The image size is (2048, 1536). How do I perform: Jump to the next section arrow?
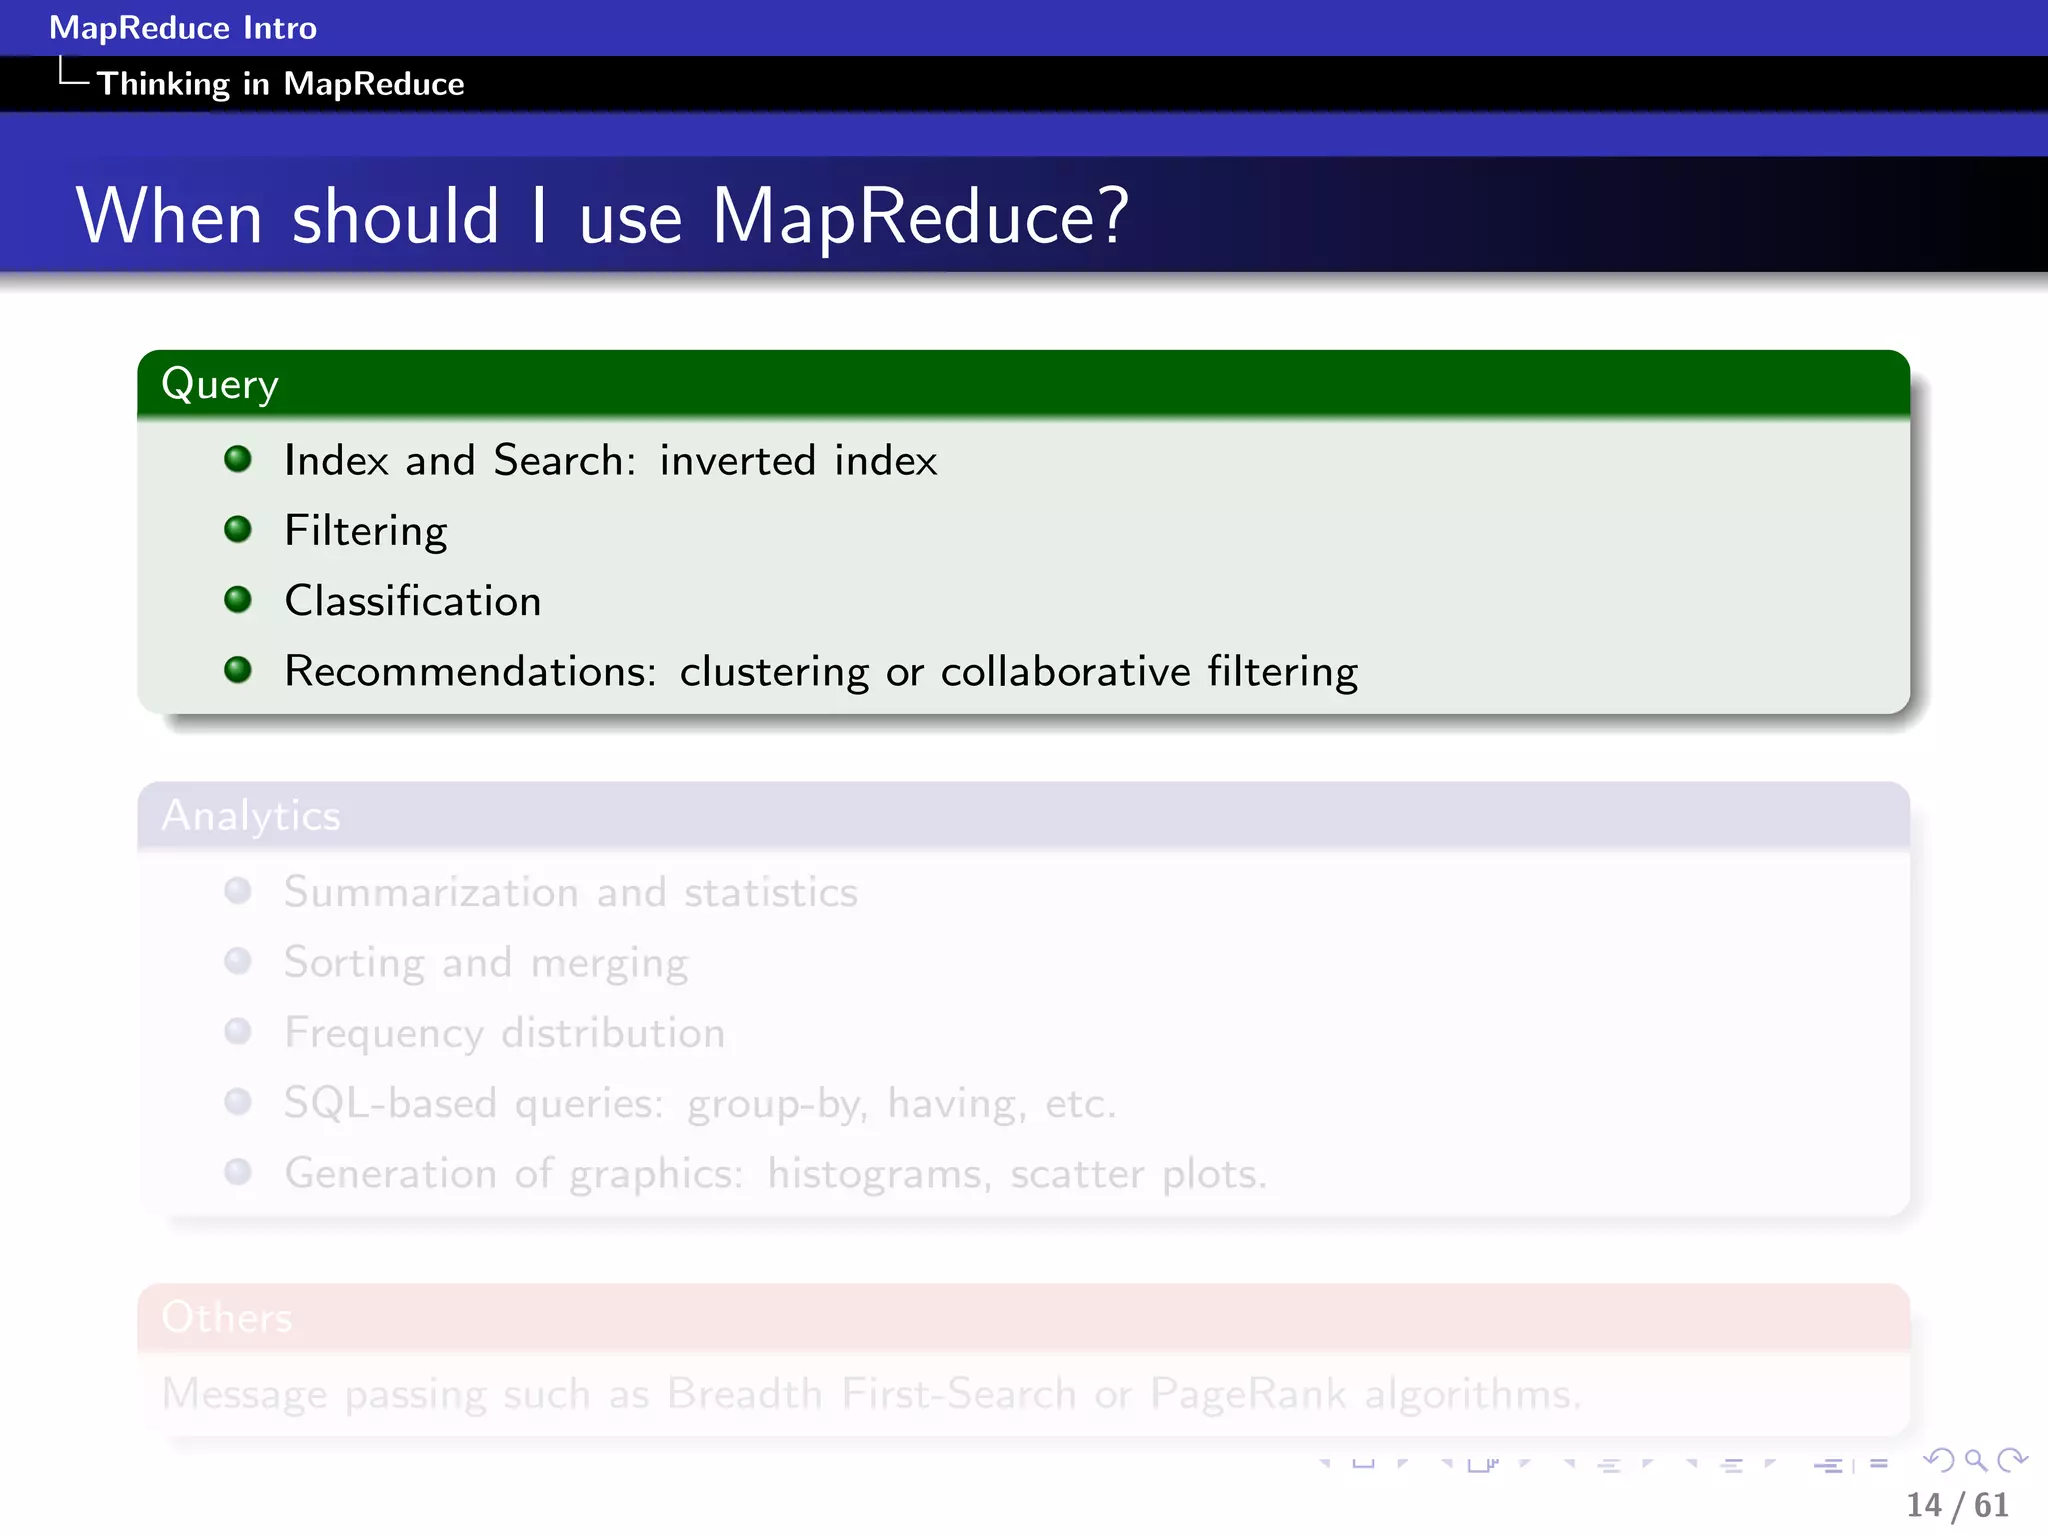(1770, 1463)
